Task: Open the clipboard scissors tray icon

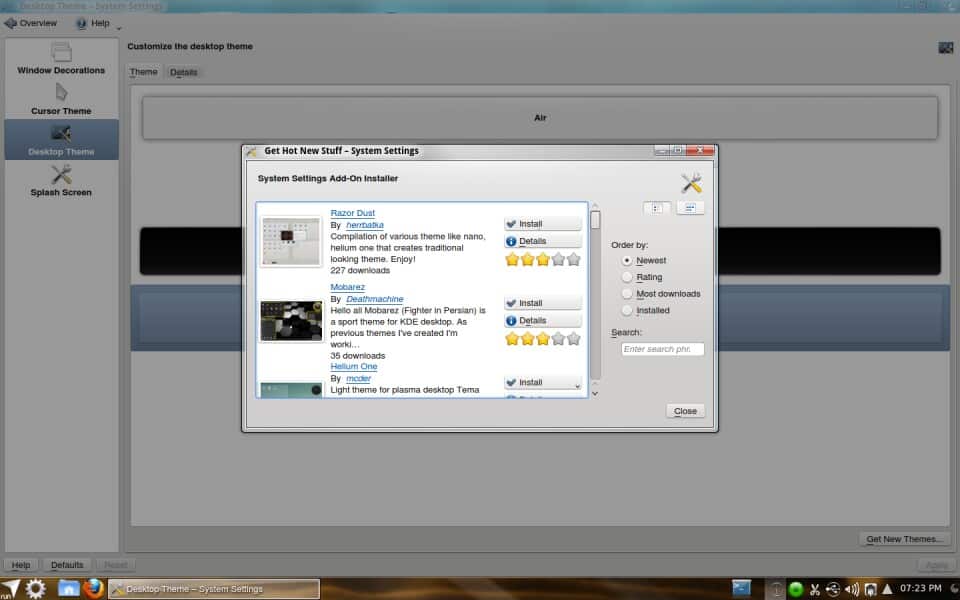Action: pyautogui.click(x=815, y=590)
